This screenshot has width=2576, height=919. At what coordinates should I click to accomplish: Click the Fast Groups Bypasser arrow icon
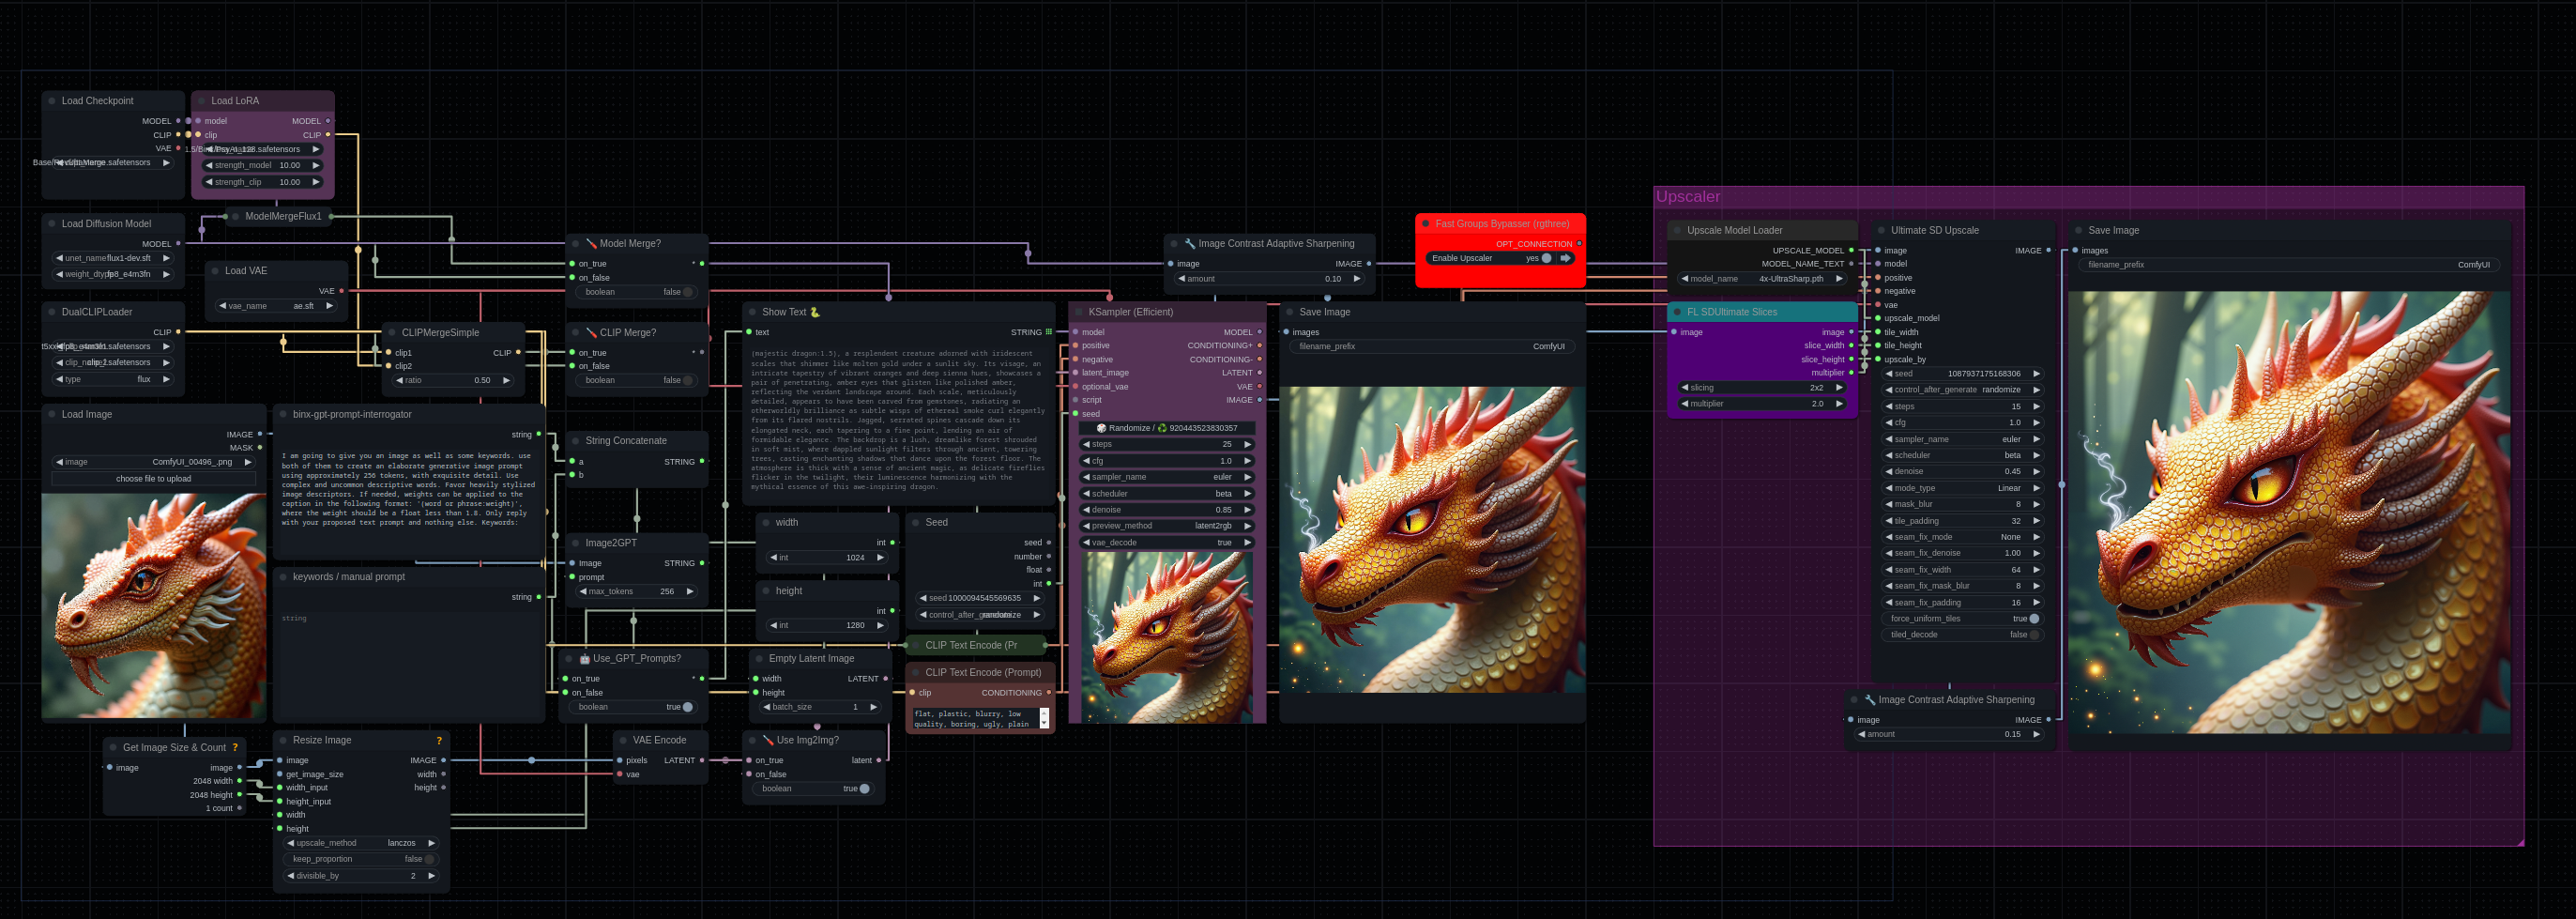click(x=1565, y=258)
